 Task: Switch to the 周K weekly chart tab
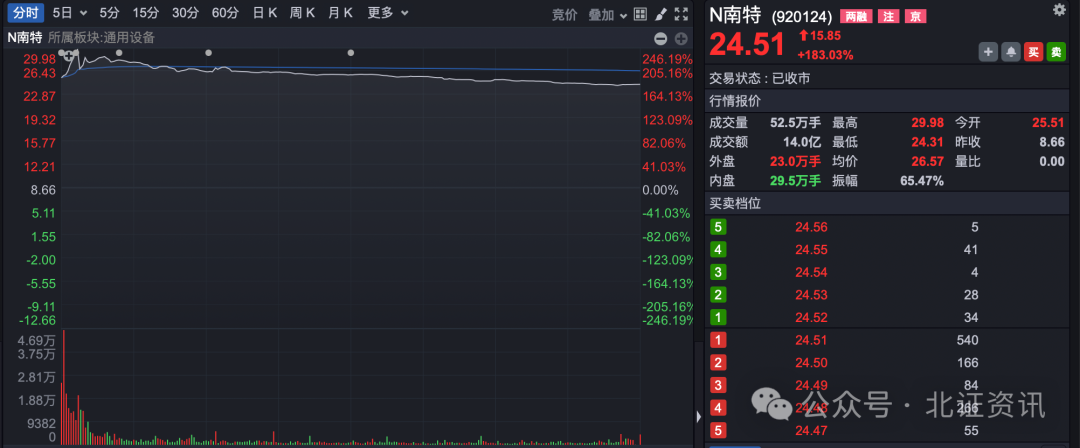tap(302, 13)
